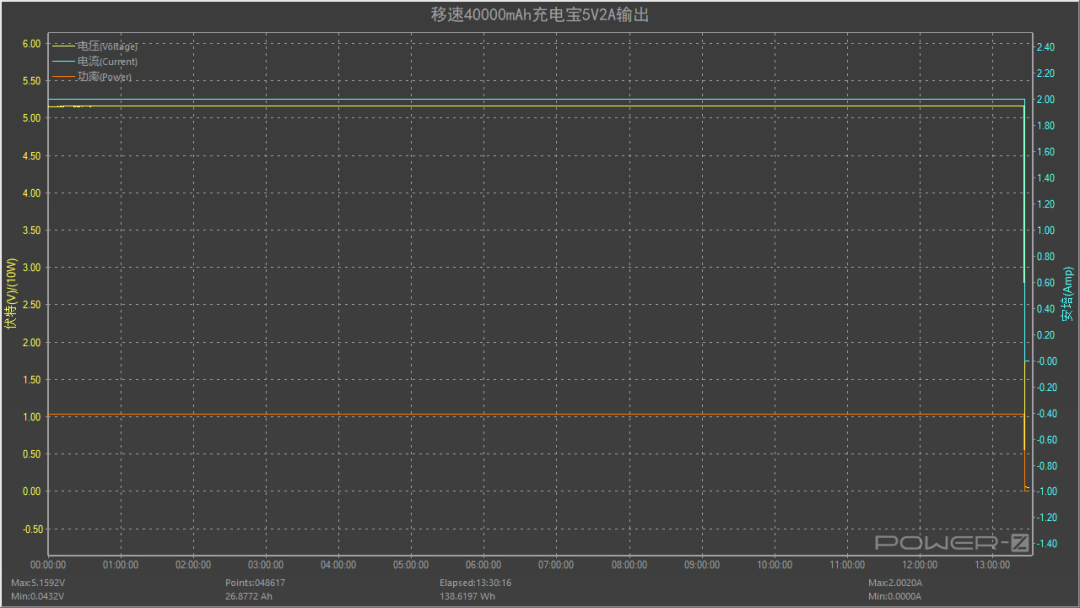Click the chart title 移速40000mAh充电宝5V2A输出

(x=539, y=14)
